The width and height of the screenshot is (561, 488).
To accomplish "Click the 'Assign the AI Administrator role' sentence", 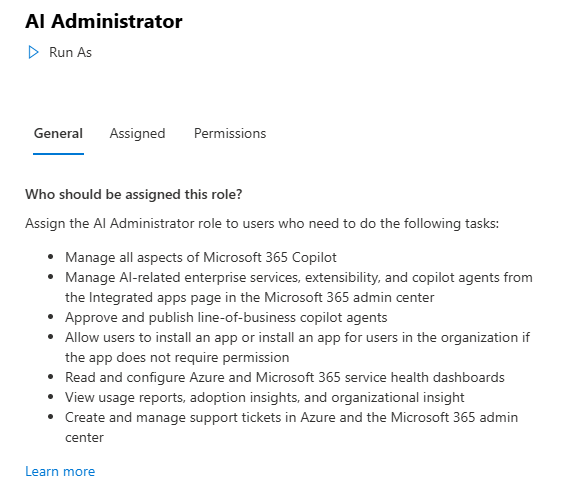I will click(x=262, y=224).
